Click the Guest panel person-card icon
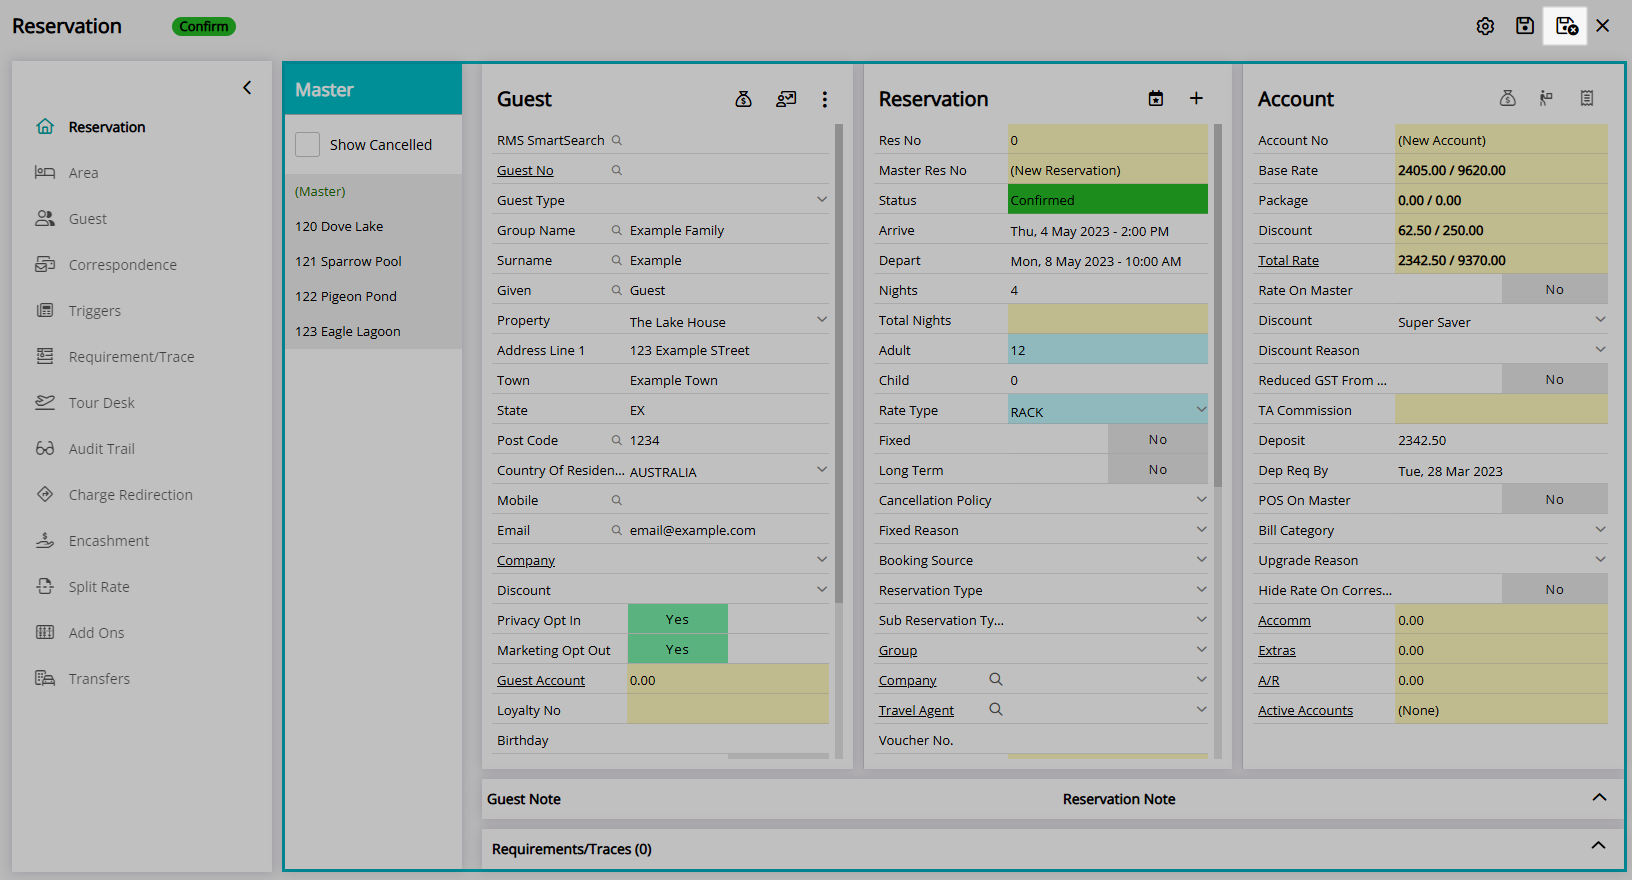 tap(786, 99)
